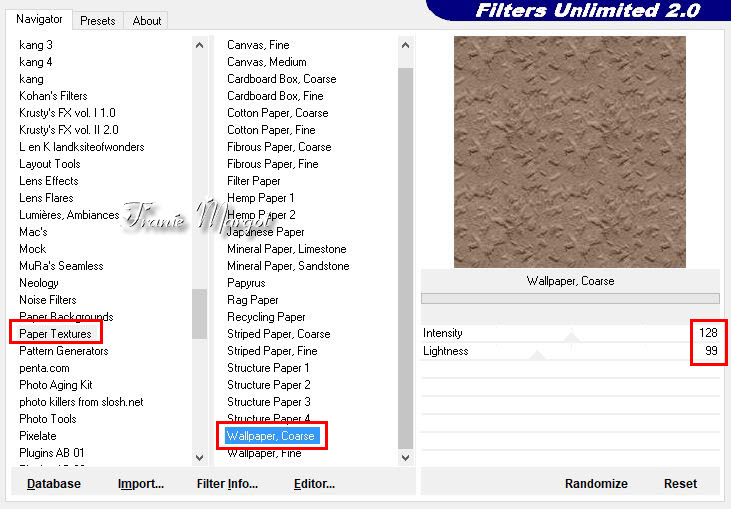
Task: Switch to the Presets tab
Action: (97, 20)
